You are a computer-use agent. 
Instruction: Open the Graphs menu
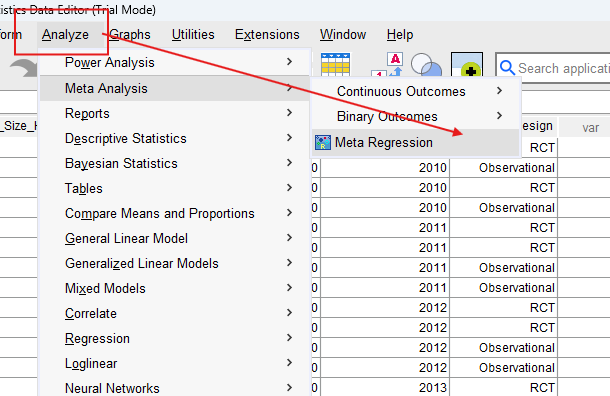(x=130, y=35)
